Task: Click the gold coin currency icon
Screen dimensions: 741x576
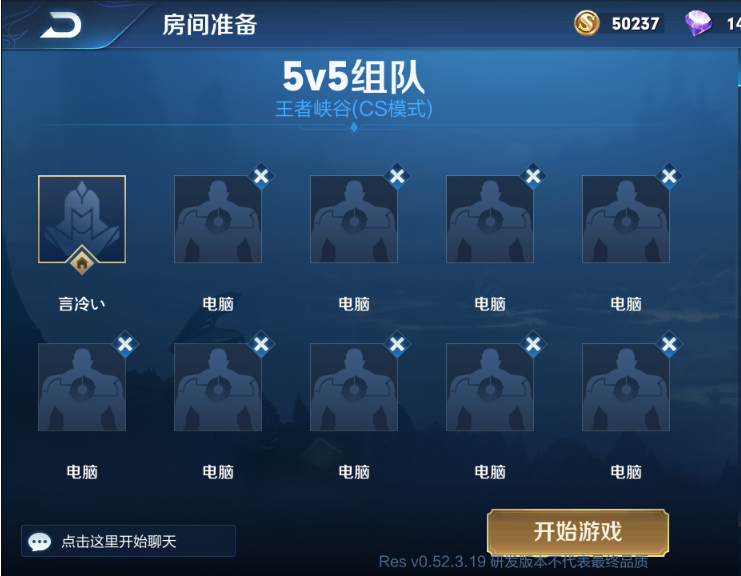Action: [x=586, y=23]
